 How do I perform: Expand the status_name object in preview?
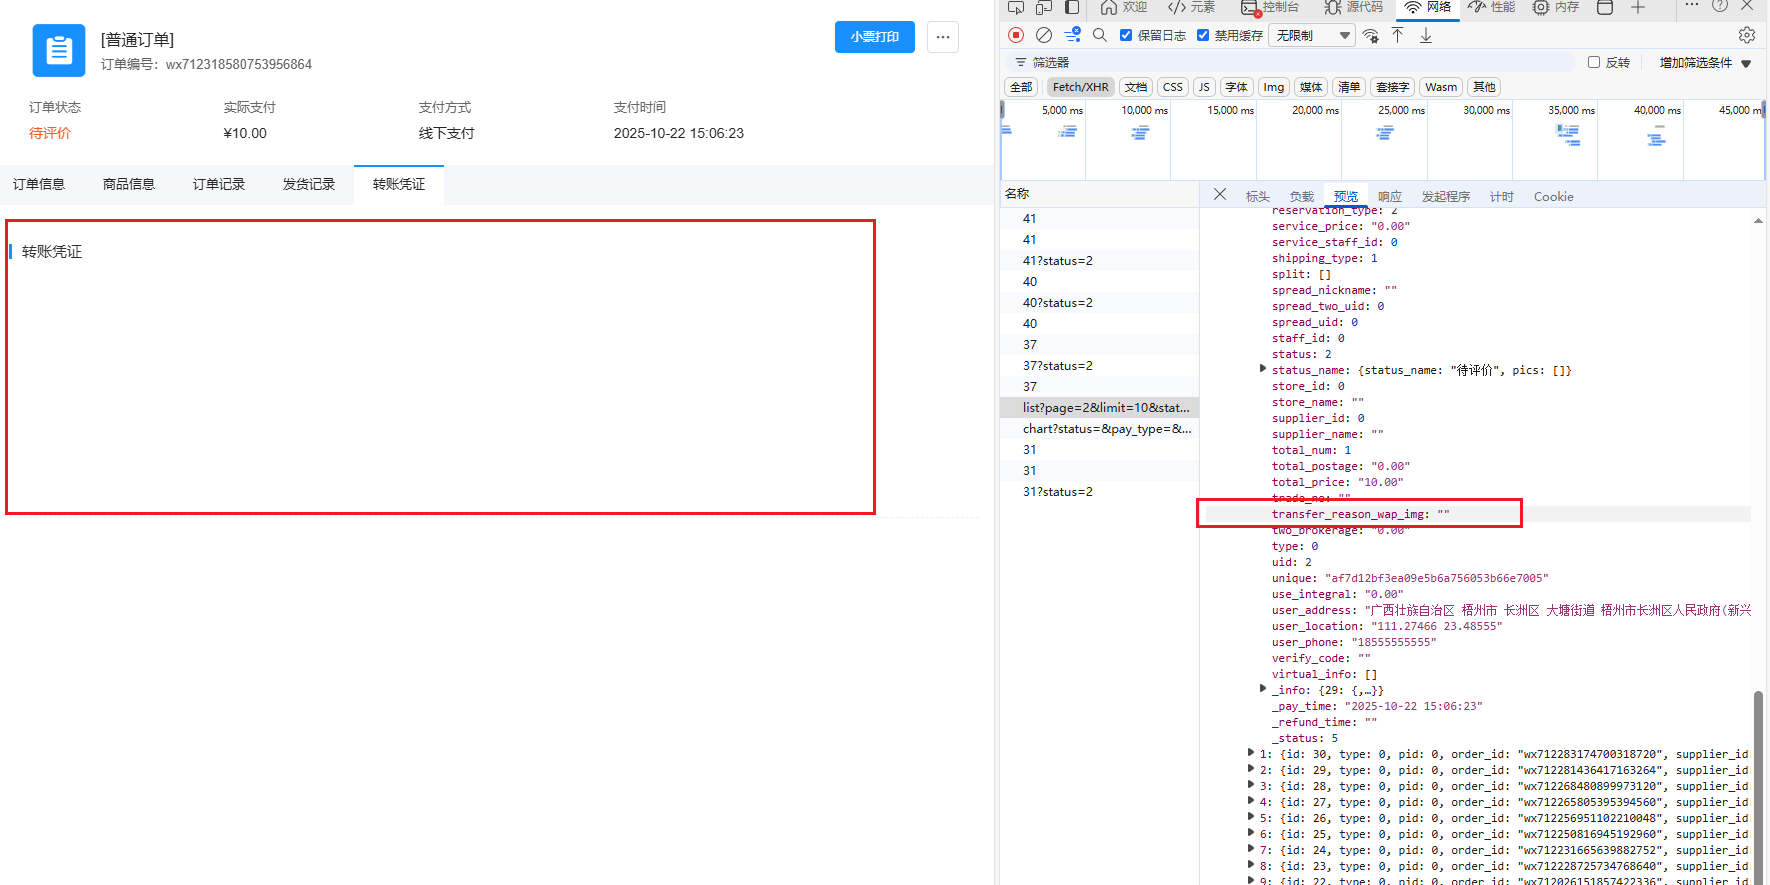tap(1263, 369)
